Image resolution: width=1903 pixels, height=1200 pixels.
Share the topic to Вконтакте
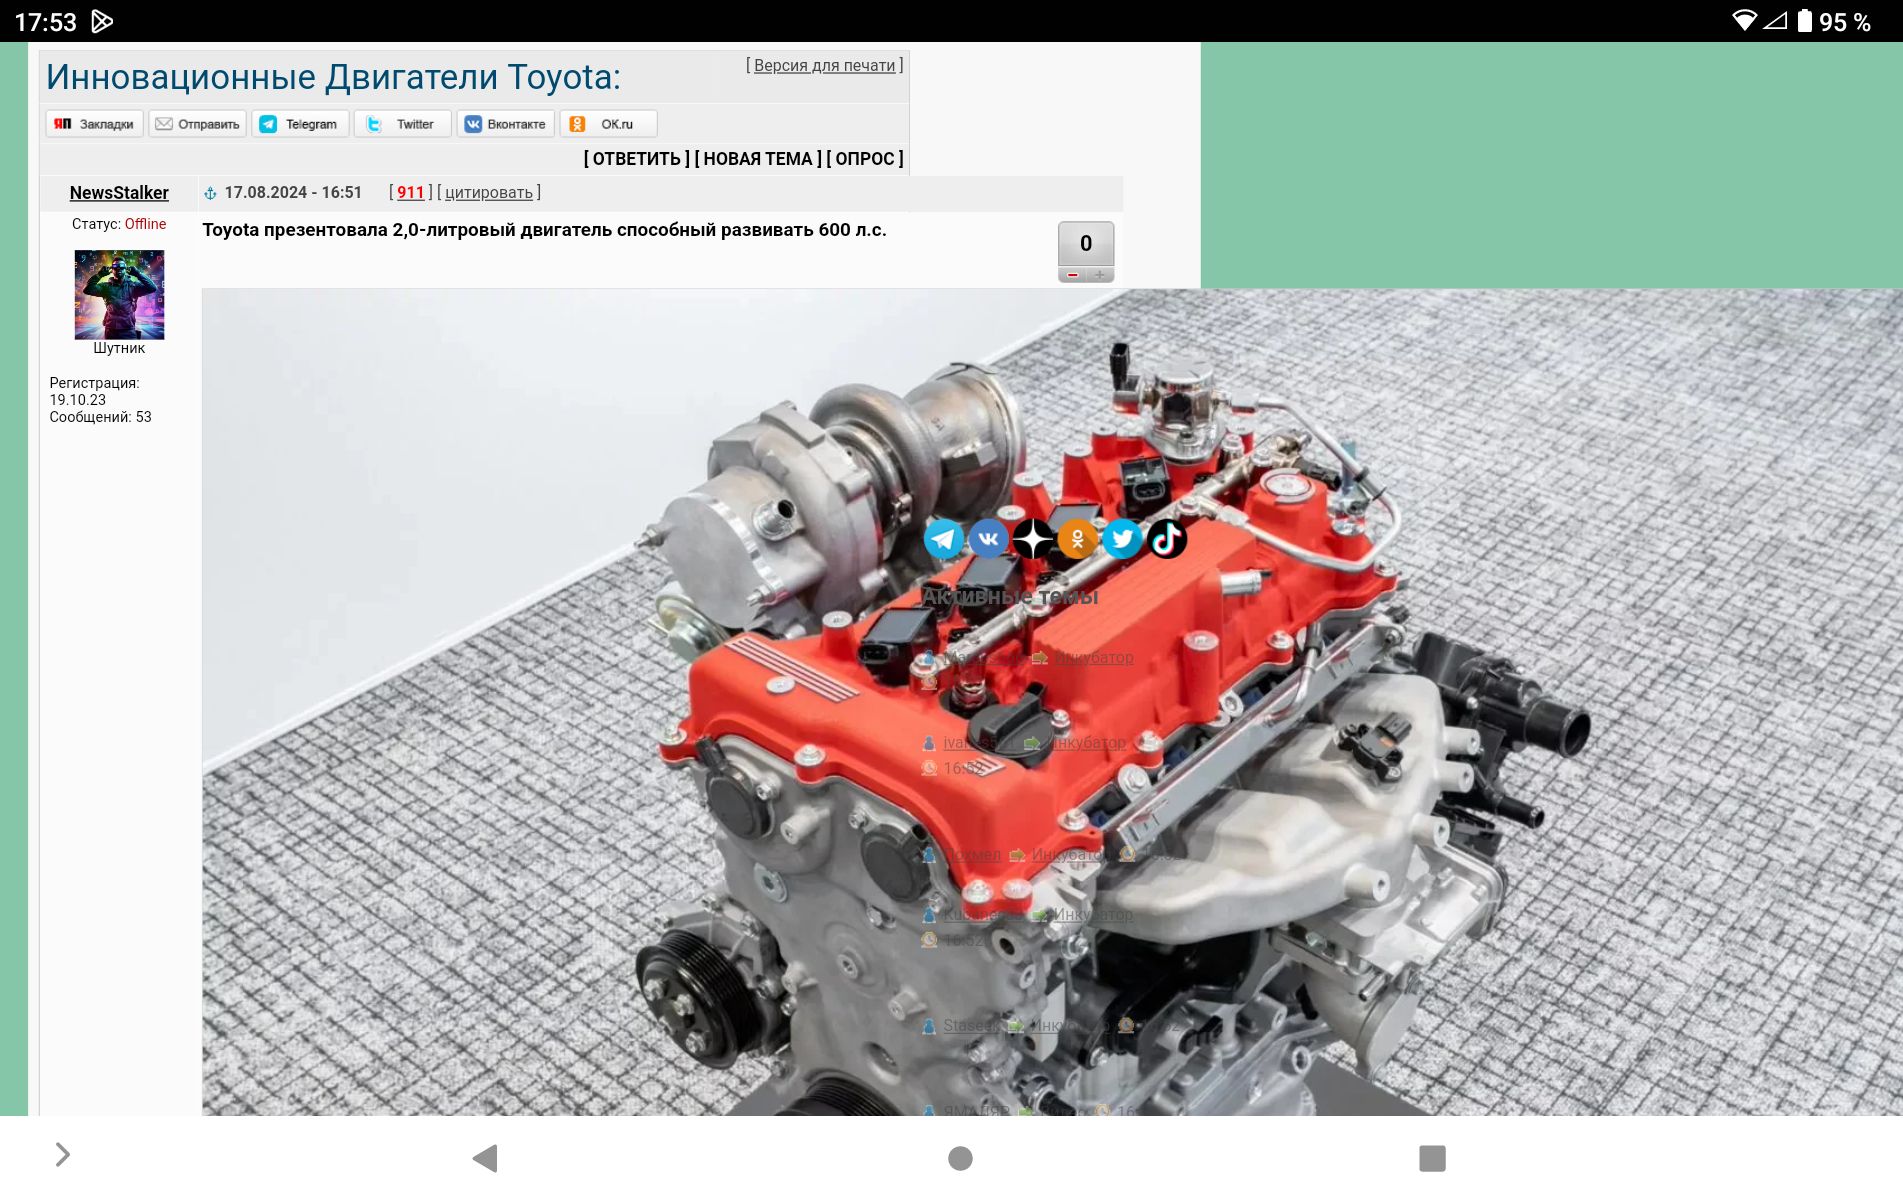(506, 124)
